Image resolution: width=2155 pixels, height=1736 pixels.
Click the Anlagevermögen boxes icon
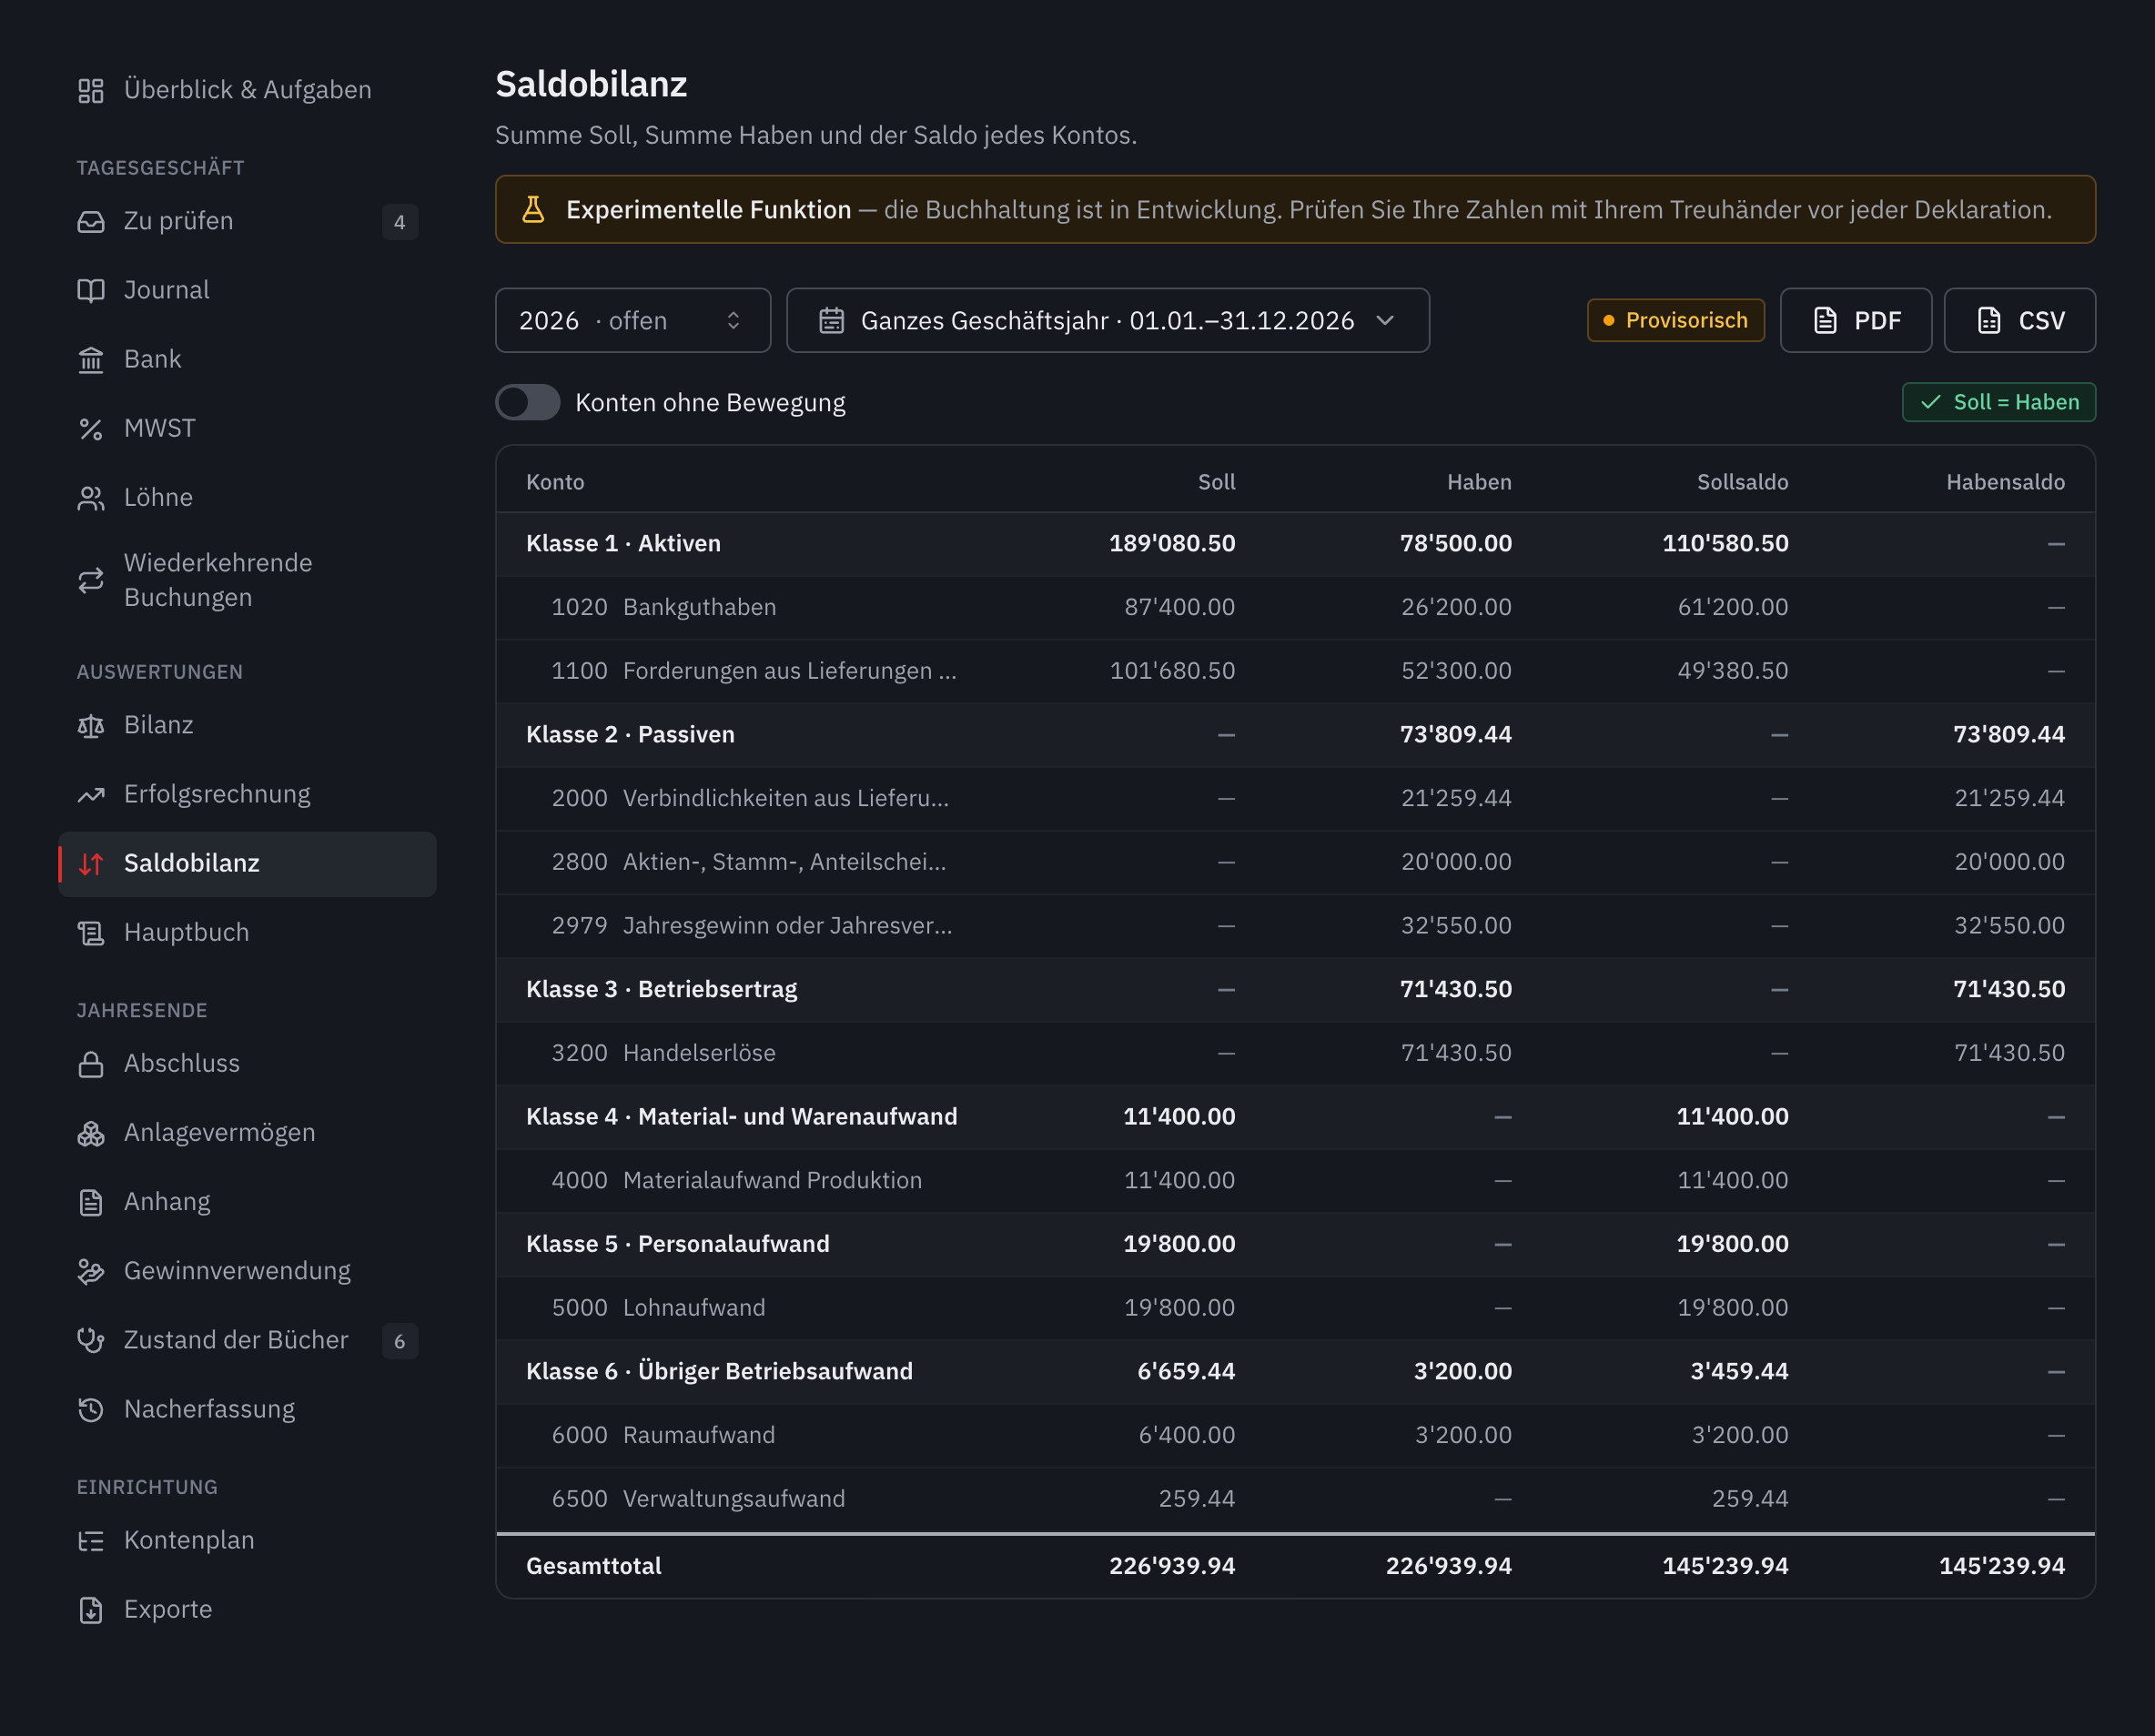pos(91,1133)
